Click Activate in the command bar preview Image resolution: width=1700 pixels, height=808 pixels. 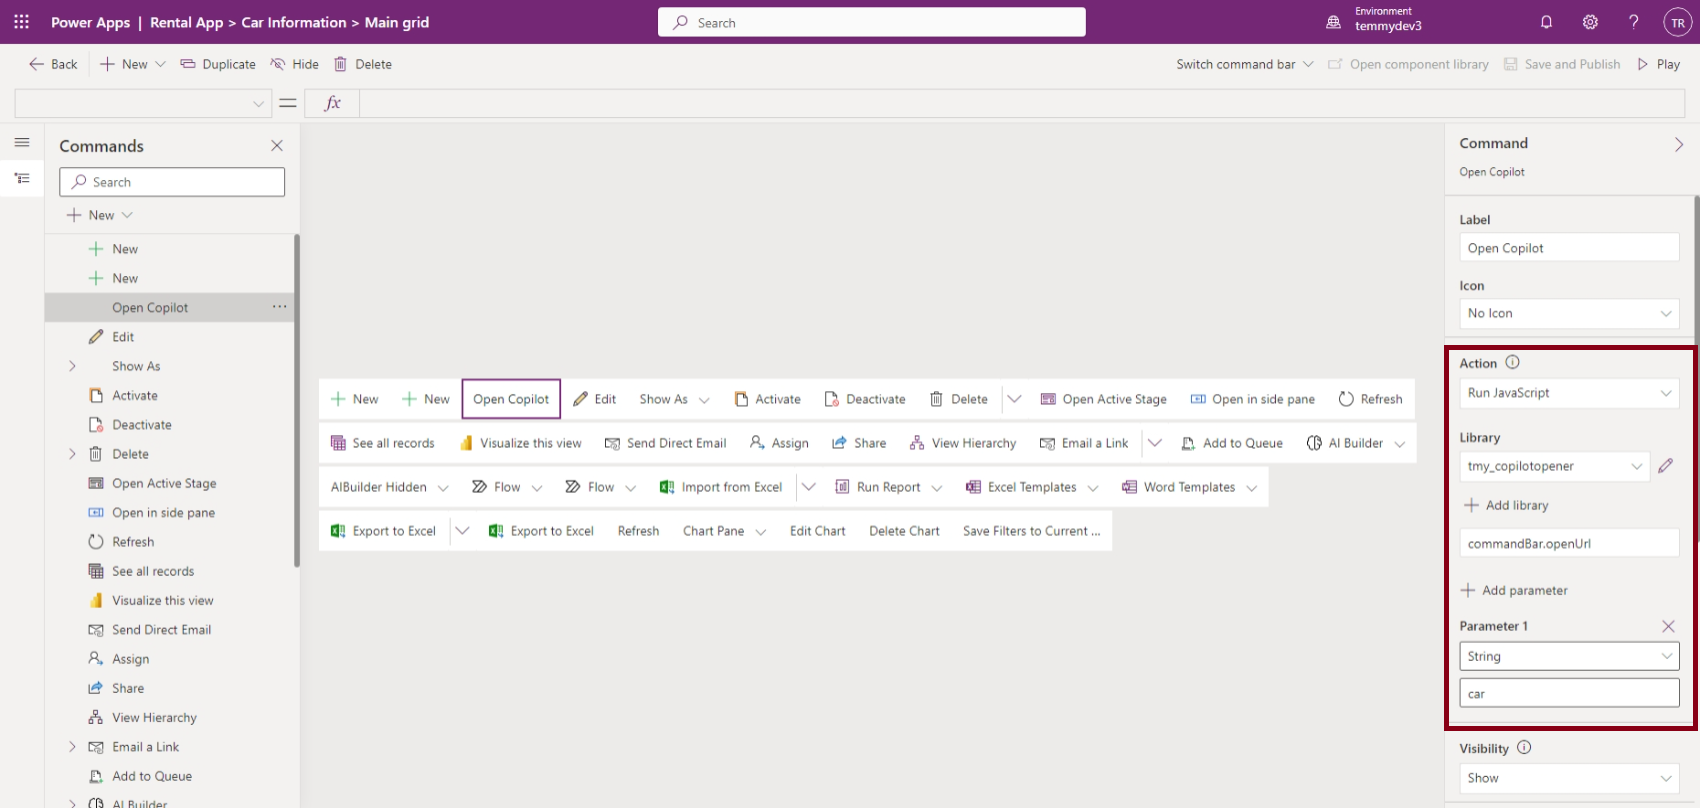click(x=767, y=399)
